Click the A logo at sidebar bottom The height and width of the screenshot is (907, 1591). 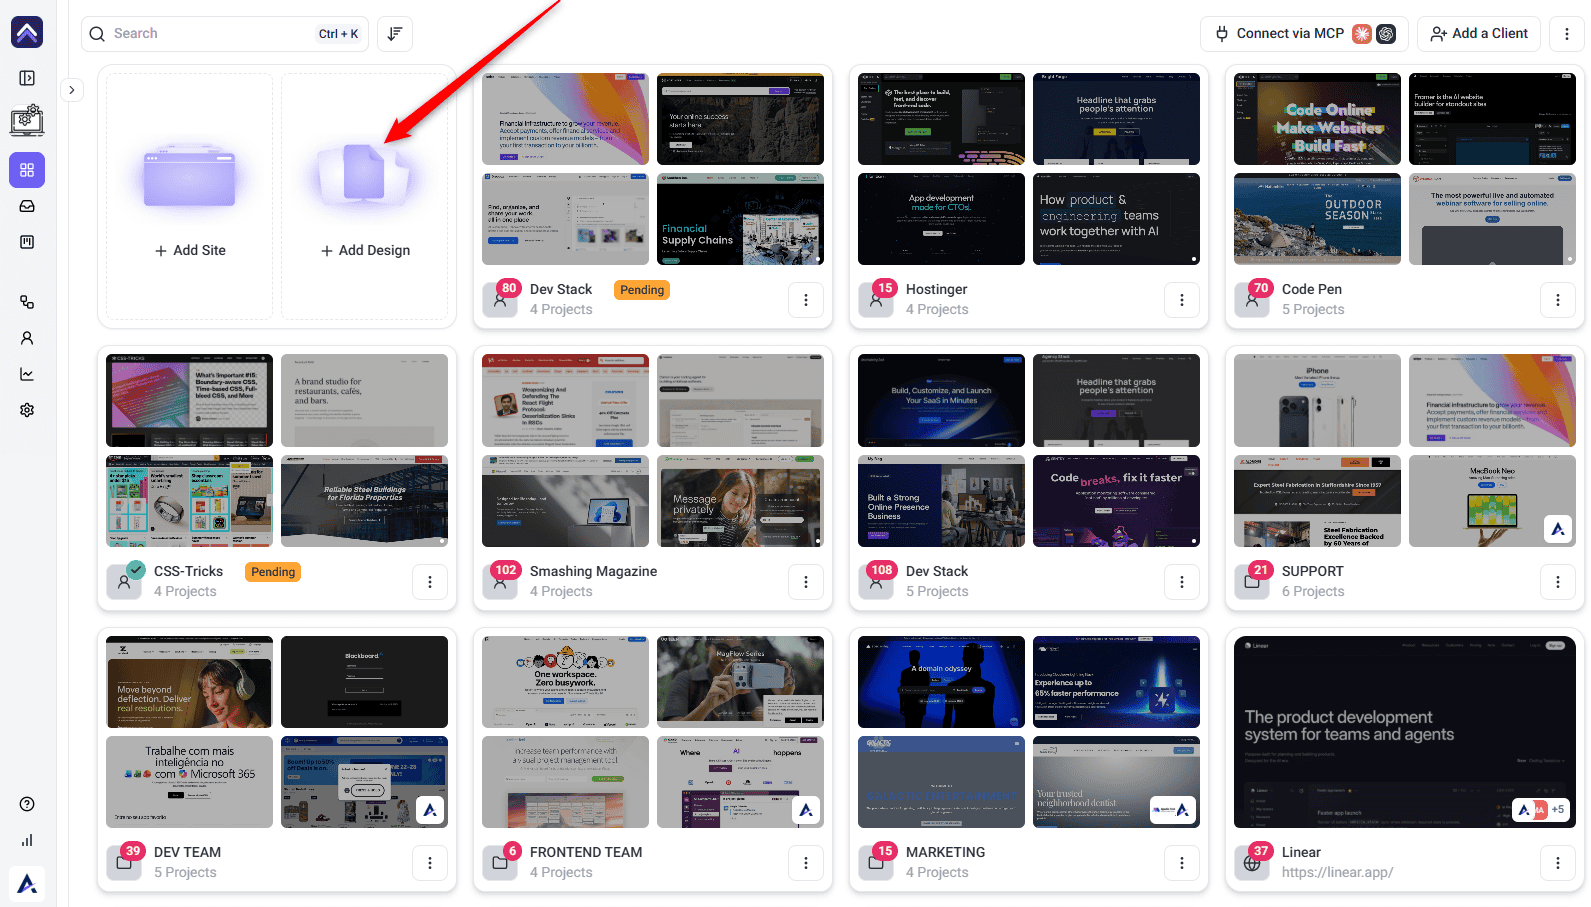(27, 884)
